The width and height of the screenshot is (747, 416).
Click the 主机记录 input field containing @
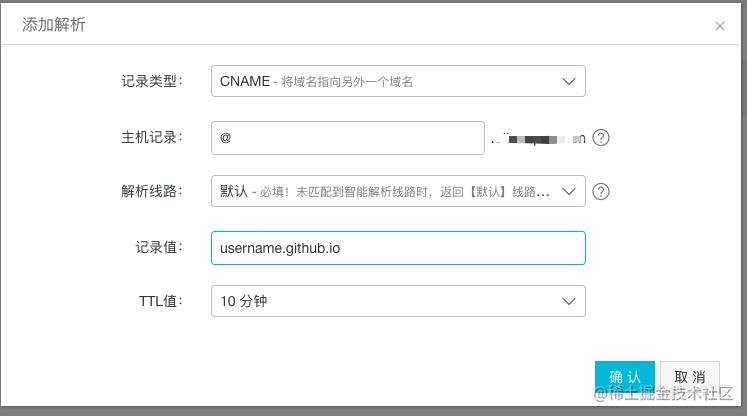(348, 138)
